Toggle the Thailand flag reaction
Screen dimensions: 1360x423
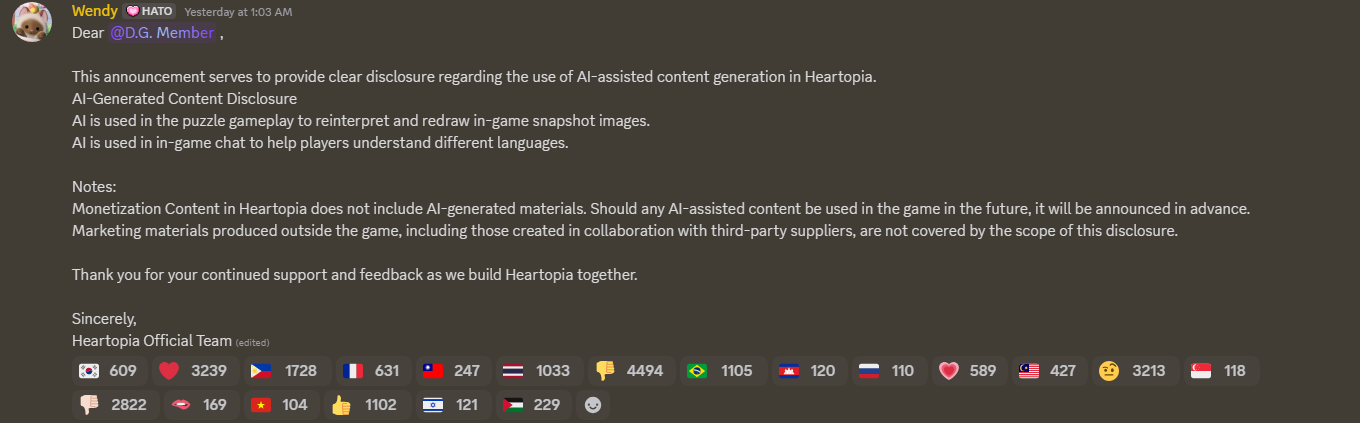539,371
